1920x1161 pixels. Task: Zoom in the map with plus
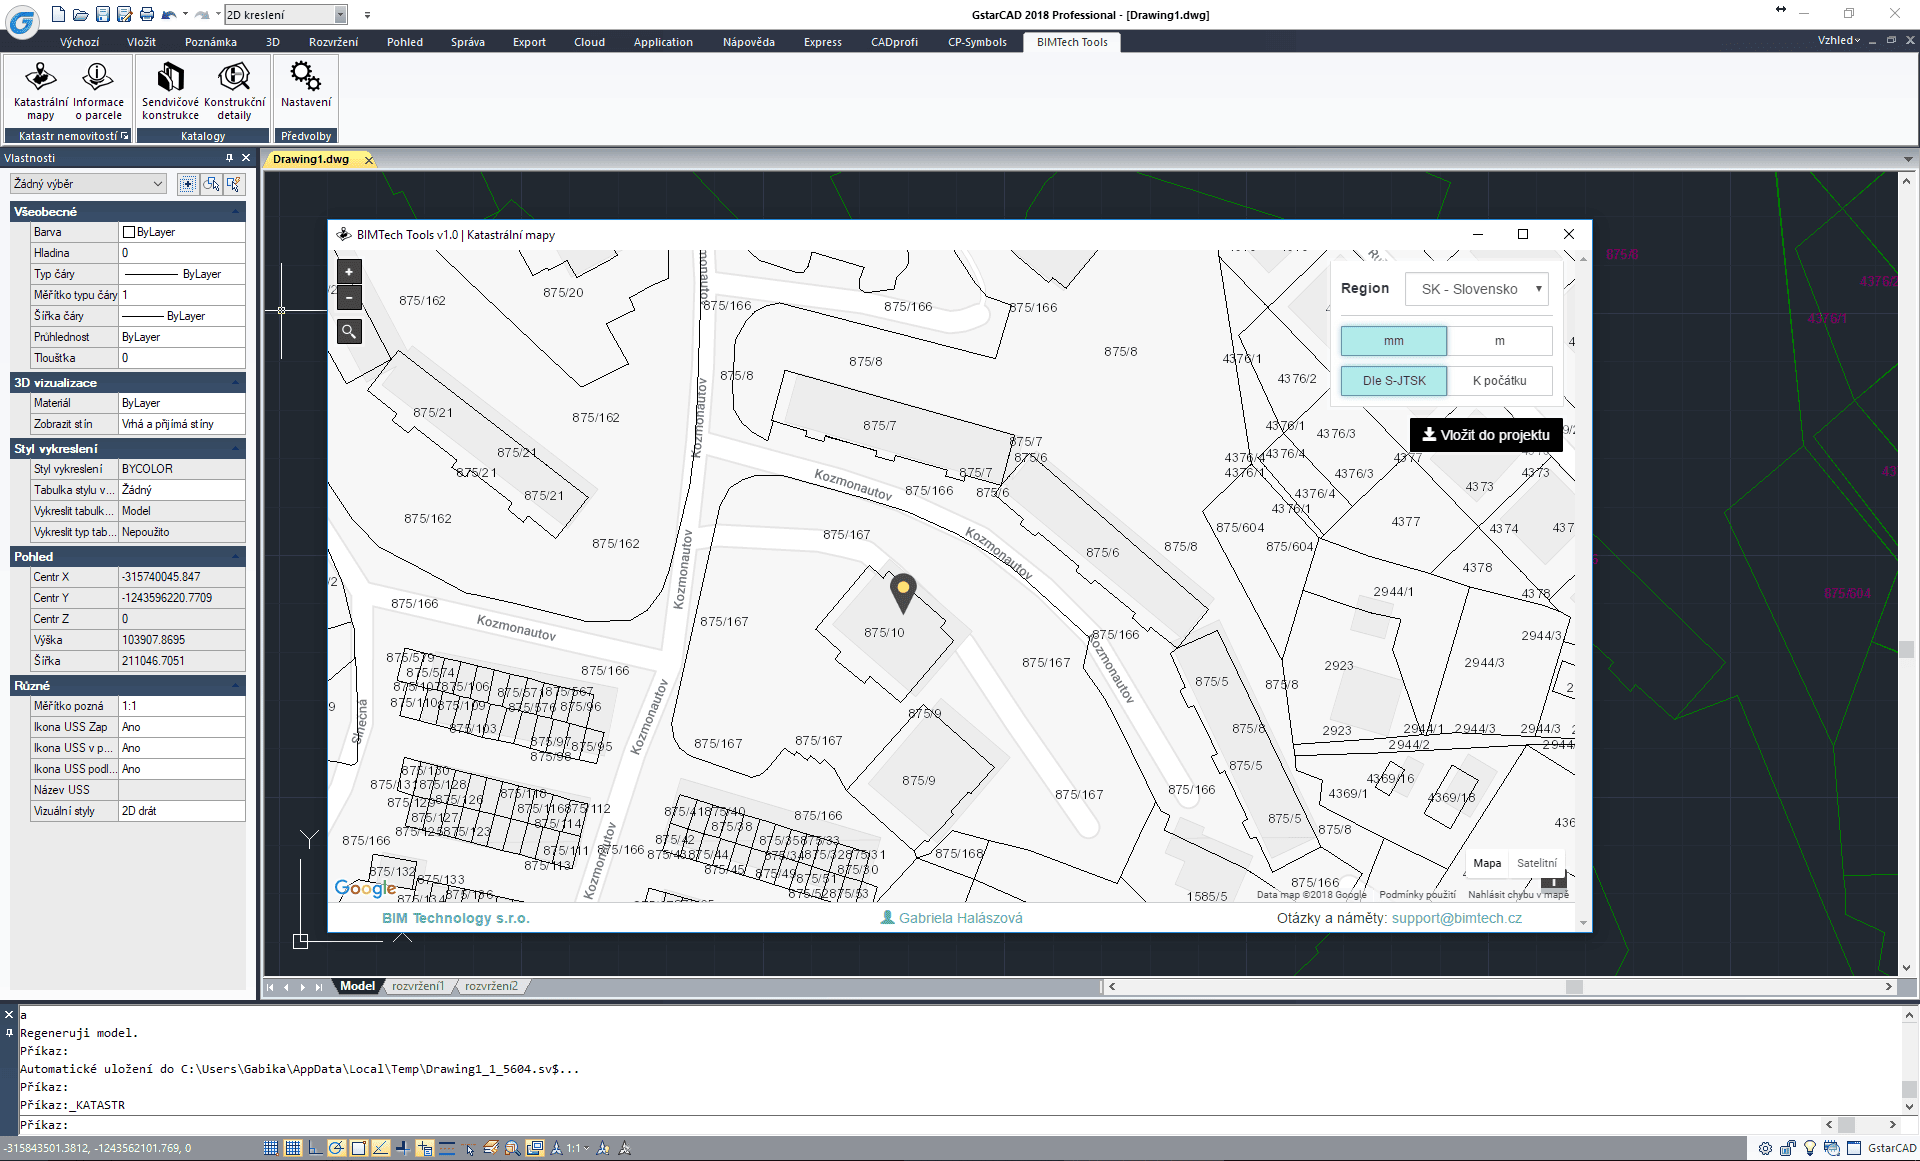tap(349, 272)
